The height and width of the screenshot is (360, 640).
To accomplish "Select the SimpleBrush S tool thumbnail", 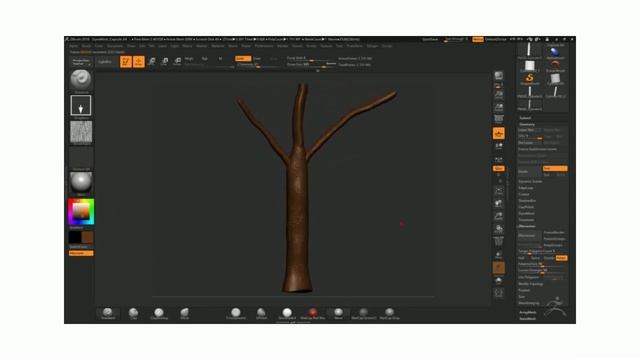I will (x=529, y=78).
